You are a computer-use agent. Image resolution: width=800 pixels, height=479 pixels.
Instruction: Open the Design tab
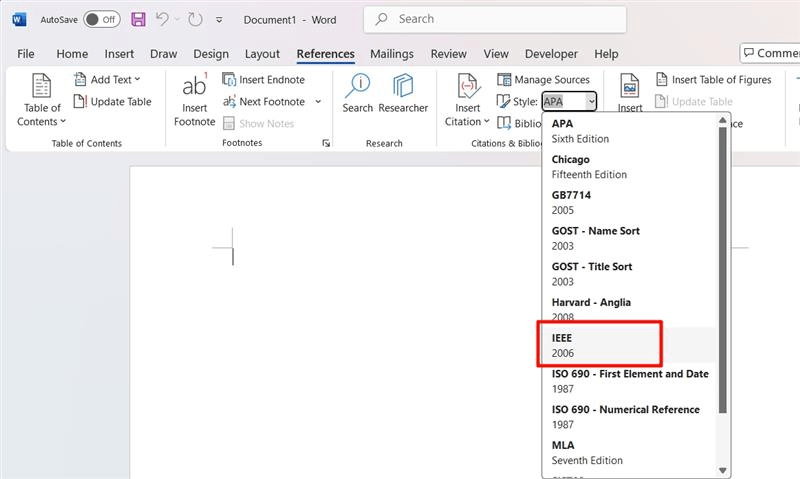point(211,54)
